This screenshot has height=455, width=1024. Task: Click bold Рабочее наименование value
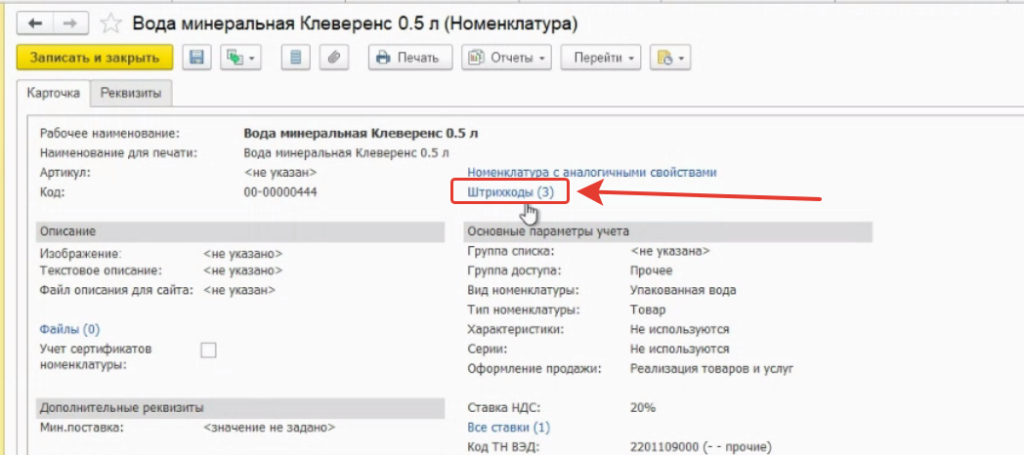pos(360,134)
